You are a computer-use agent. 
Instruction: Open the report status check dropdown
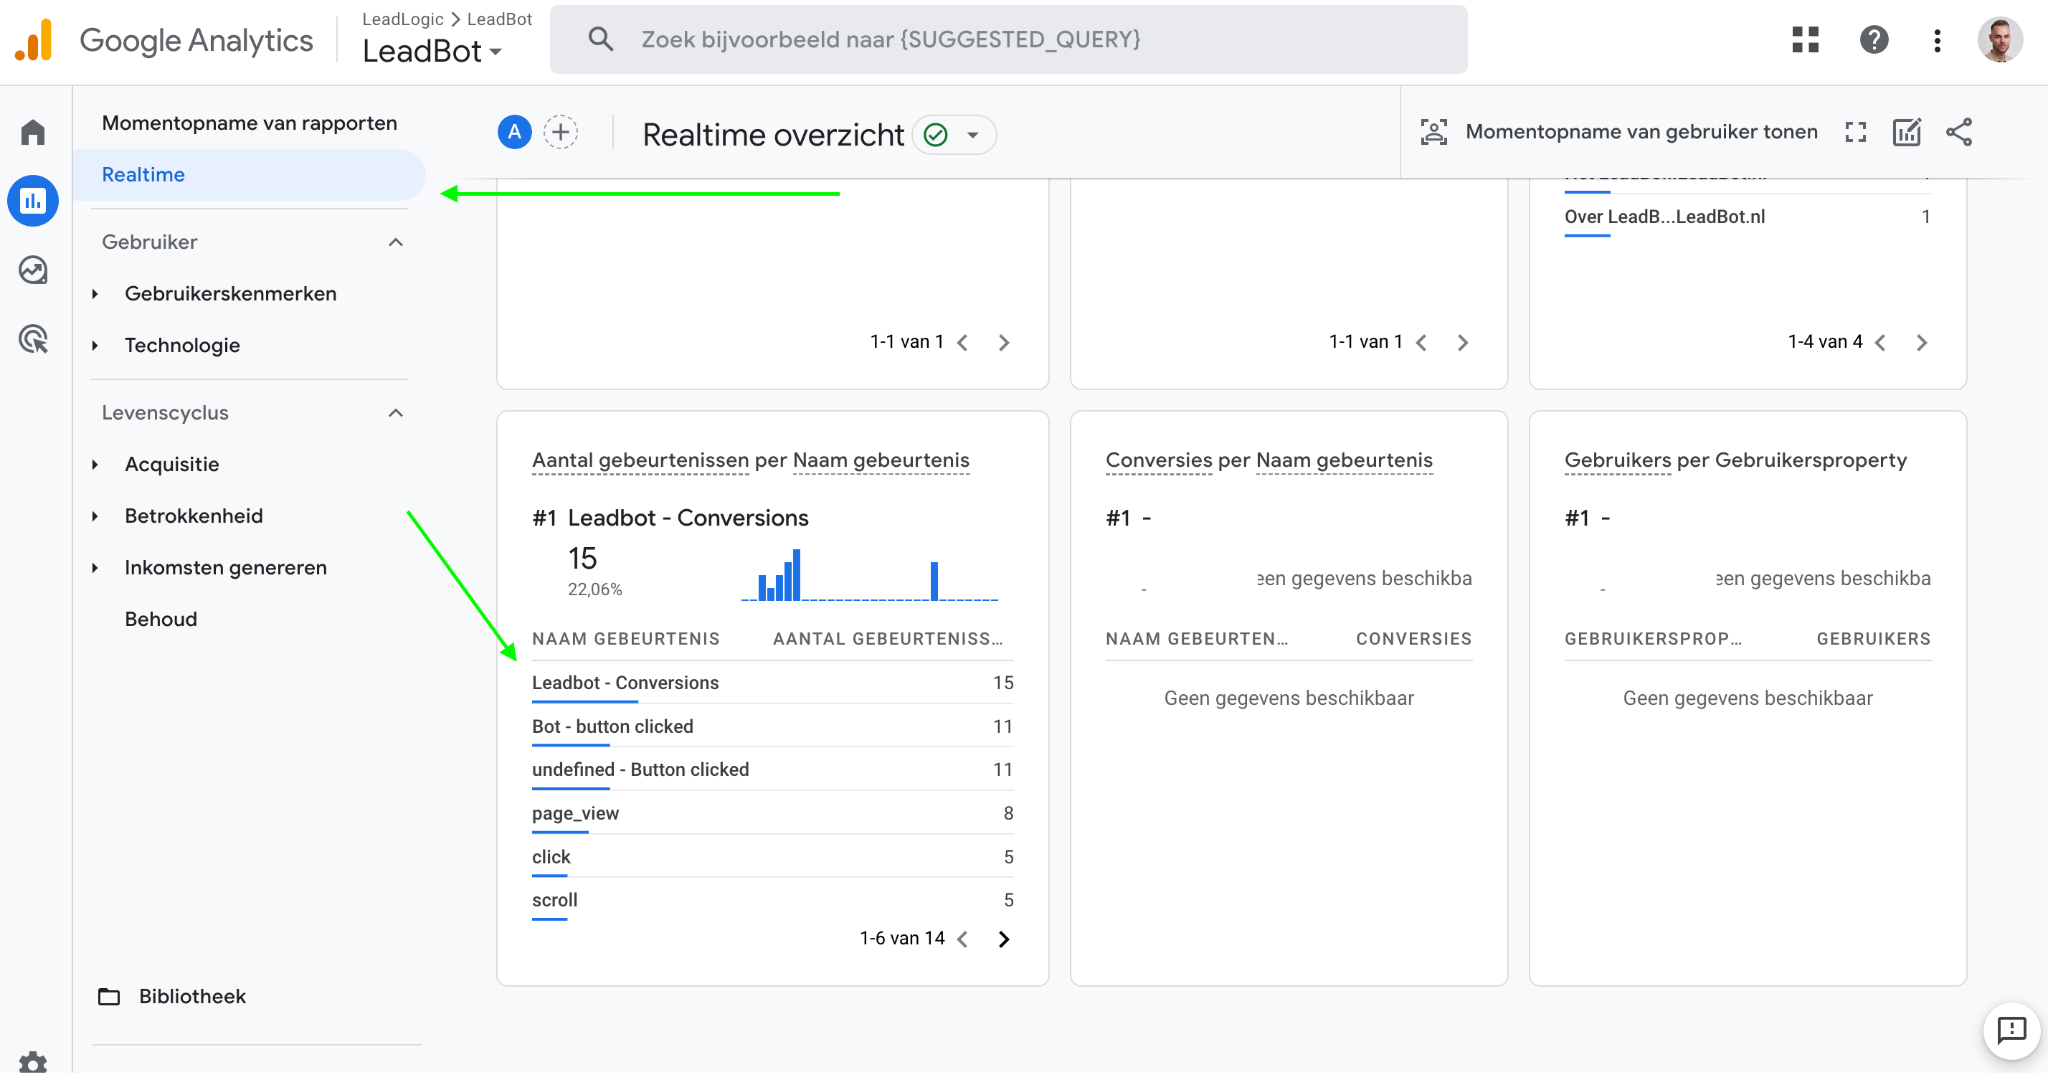pos(954,135)
